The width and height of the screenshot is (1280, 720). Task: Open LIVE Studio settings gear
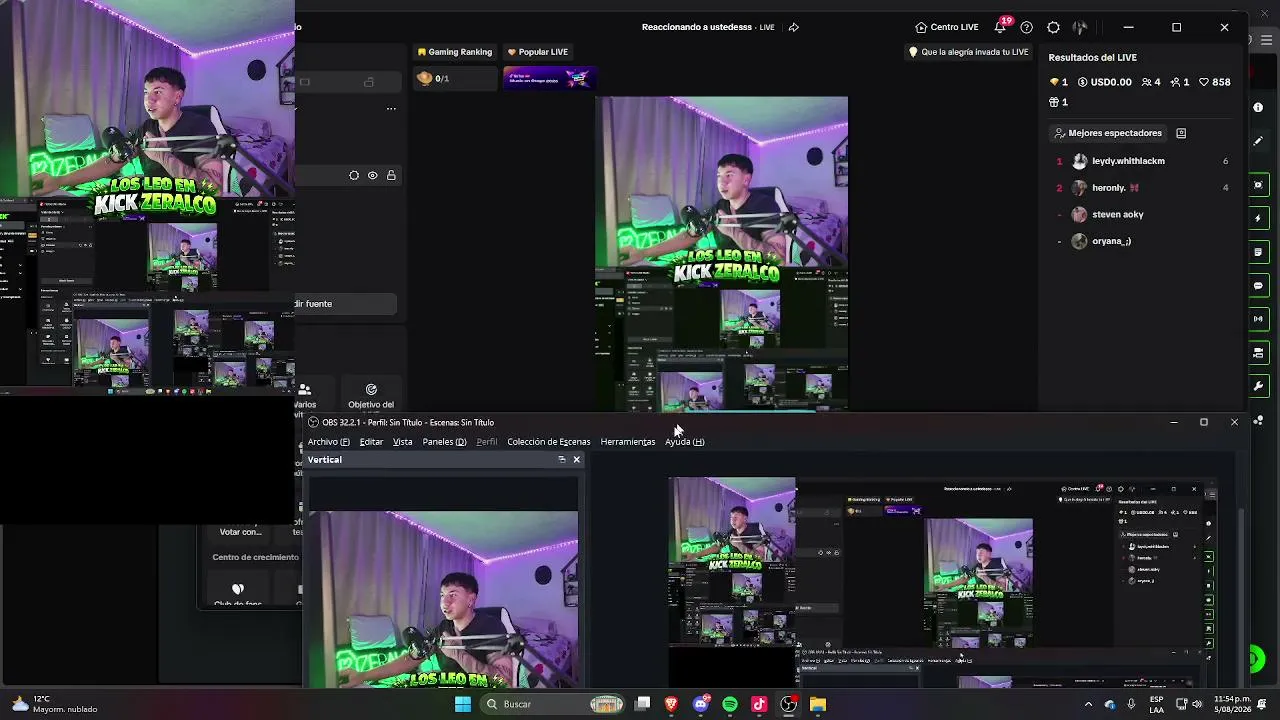coord(1053,27)
